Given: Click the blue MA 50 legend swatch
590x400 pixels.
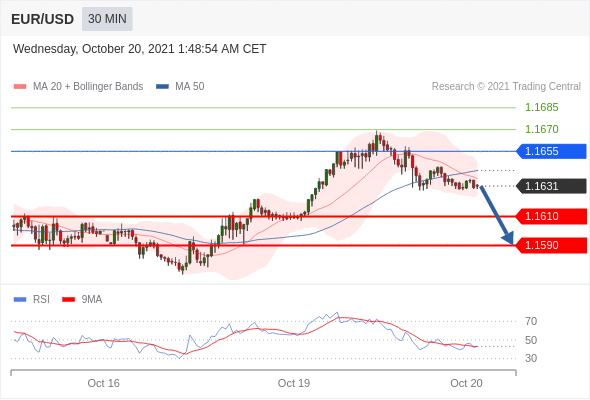Looking at the screenshot, I should pyautogui.click(x=162, y=87).
